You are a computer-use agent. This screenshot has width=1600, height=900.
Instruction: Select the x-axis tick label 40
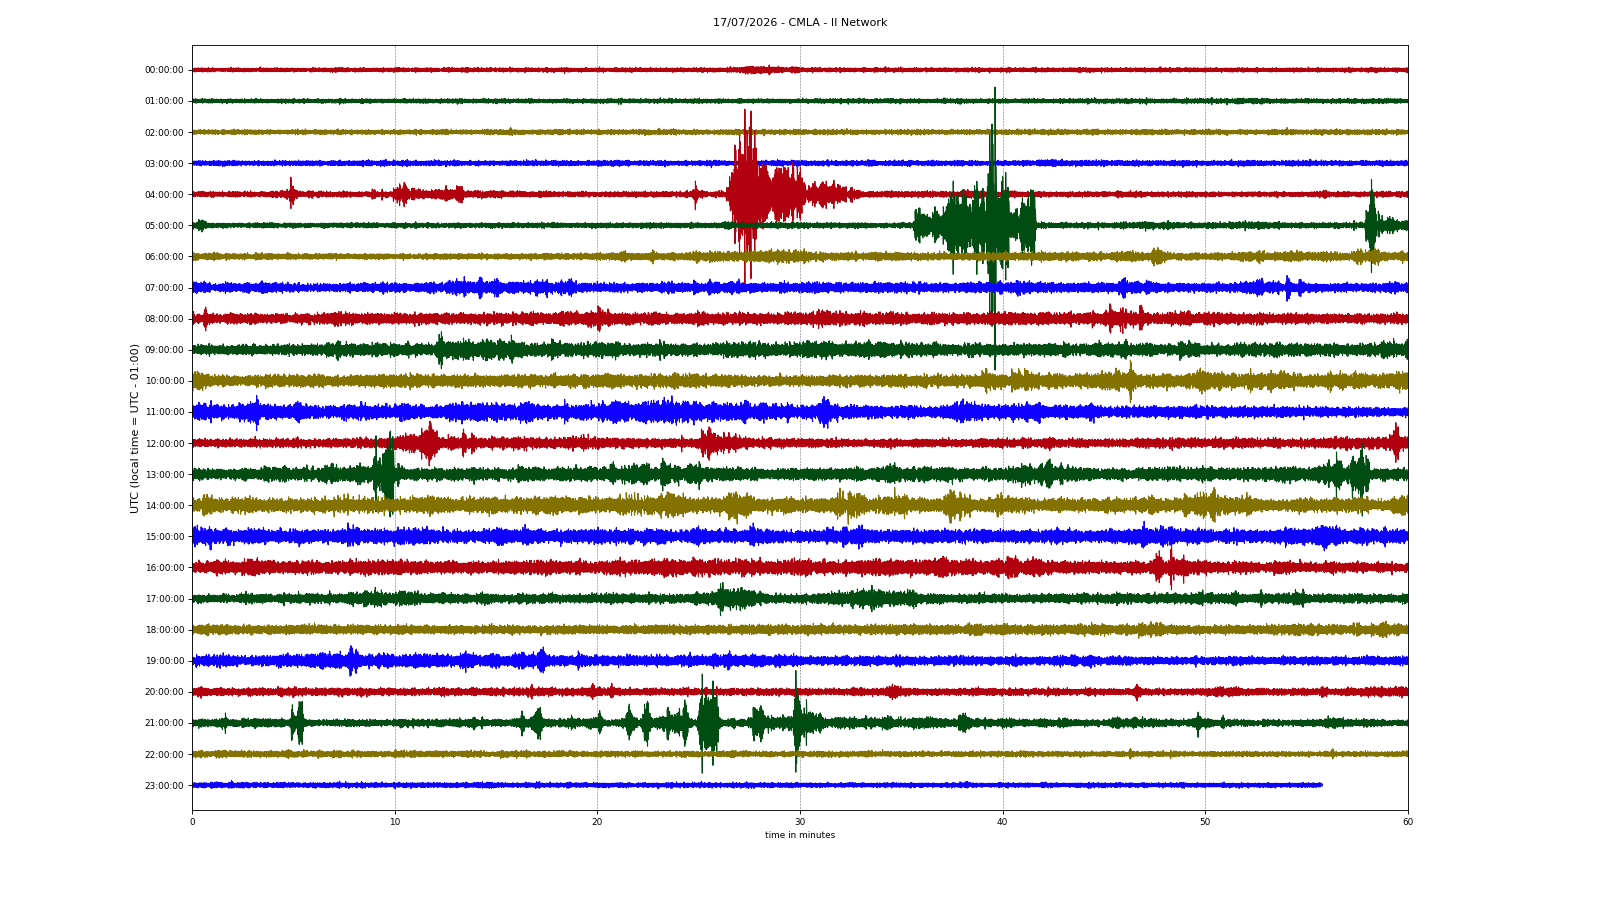[1002, 822]
